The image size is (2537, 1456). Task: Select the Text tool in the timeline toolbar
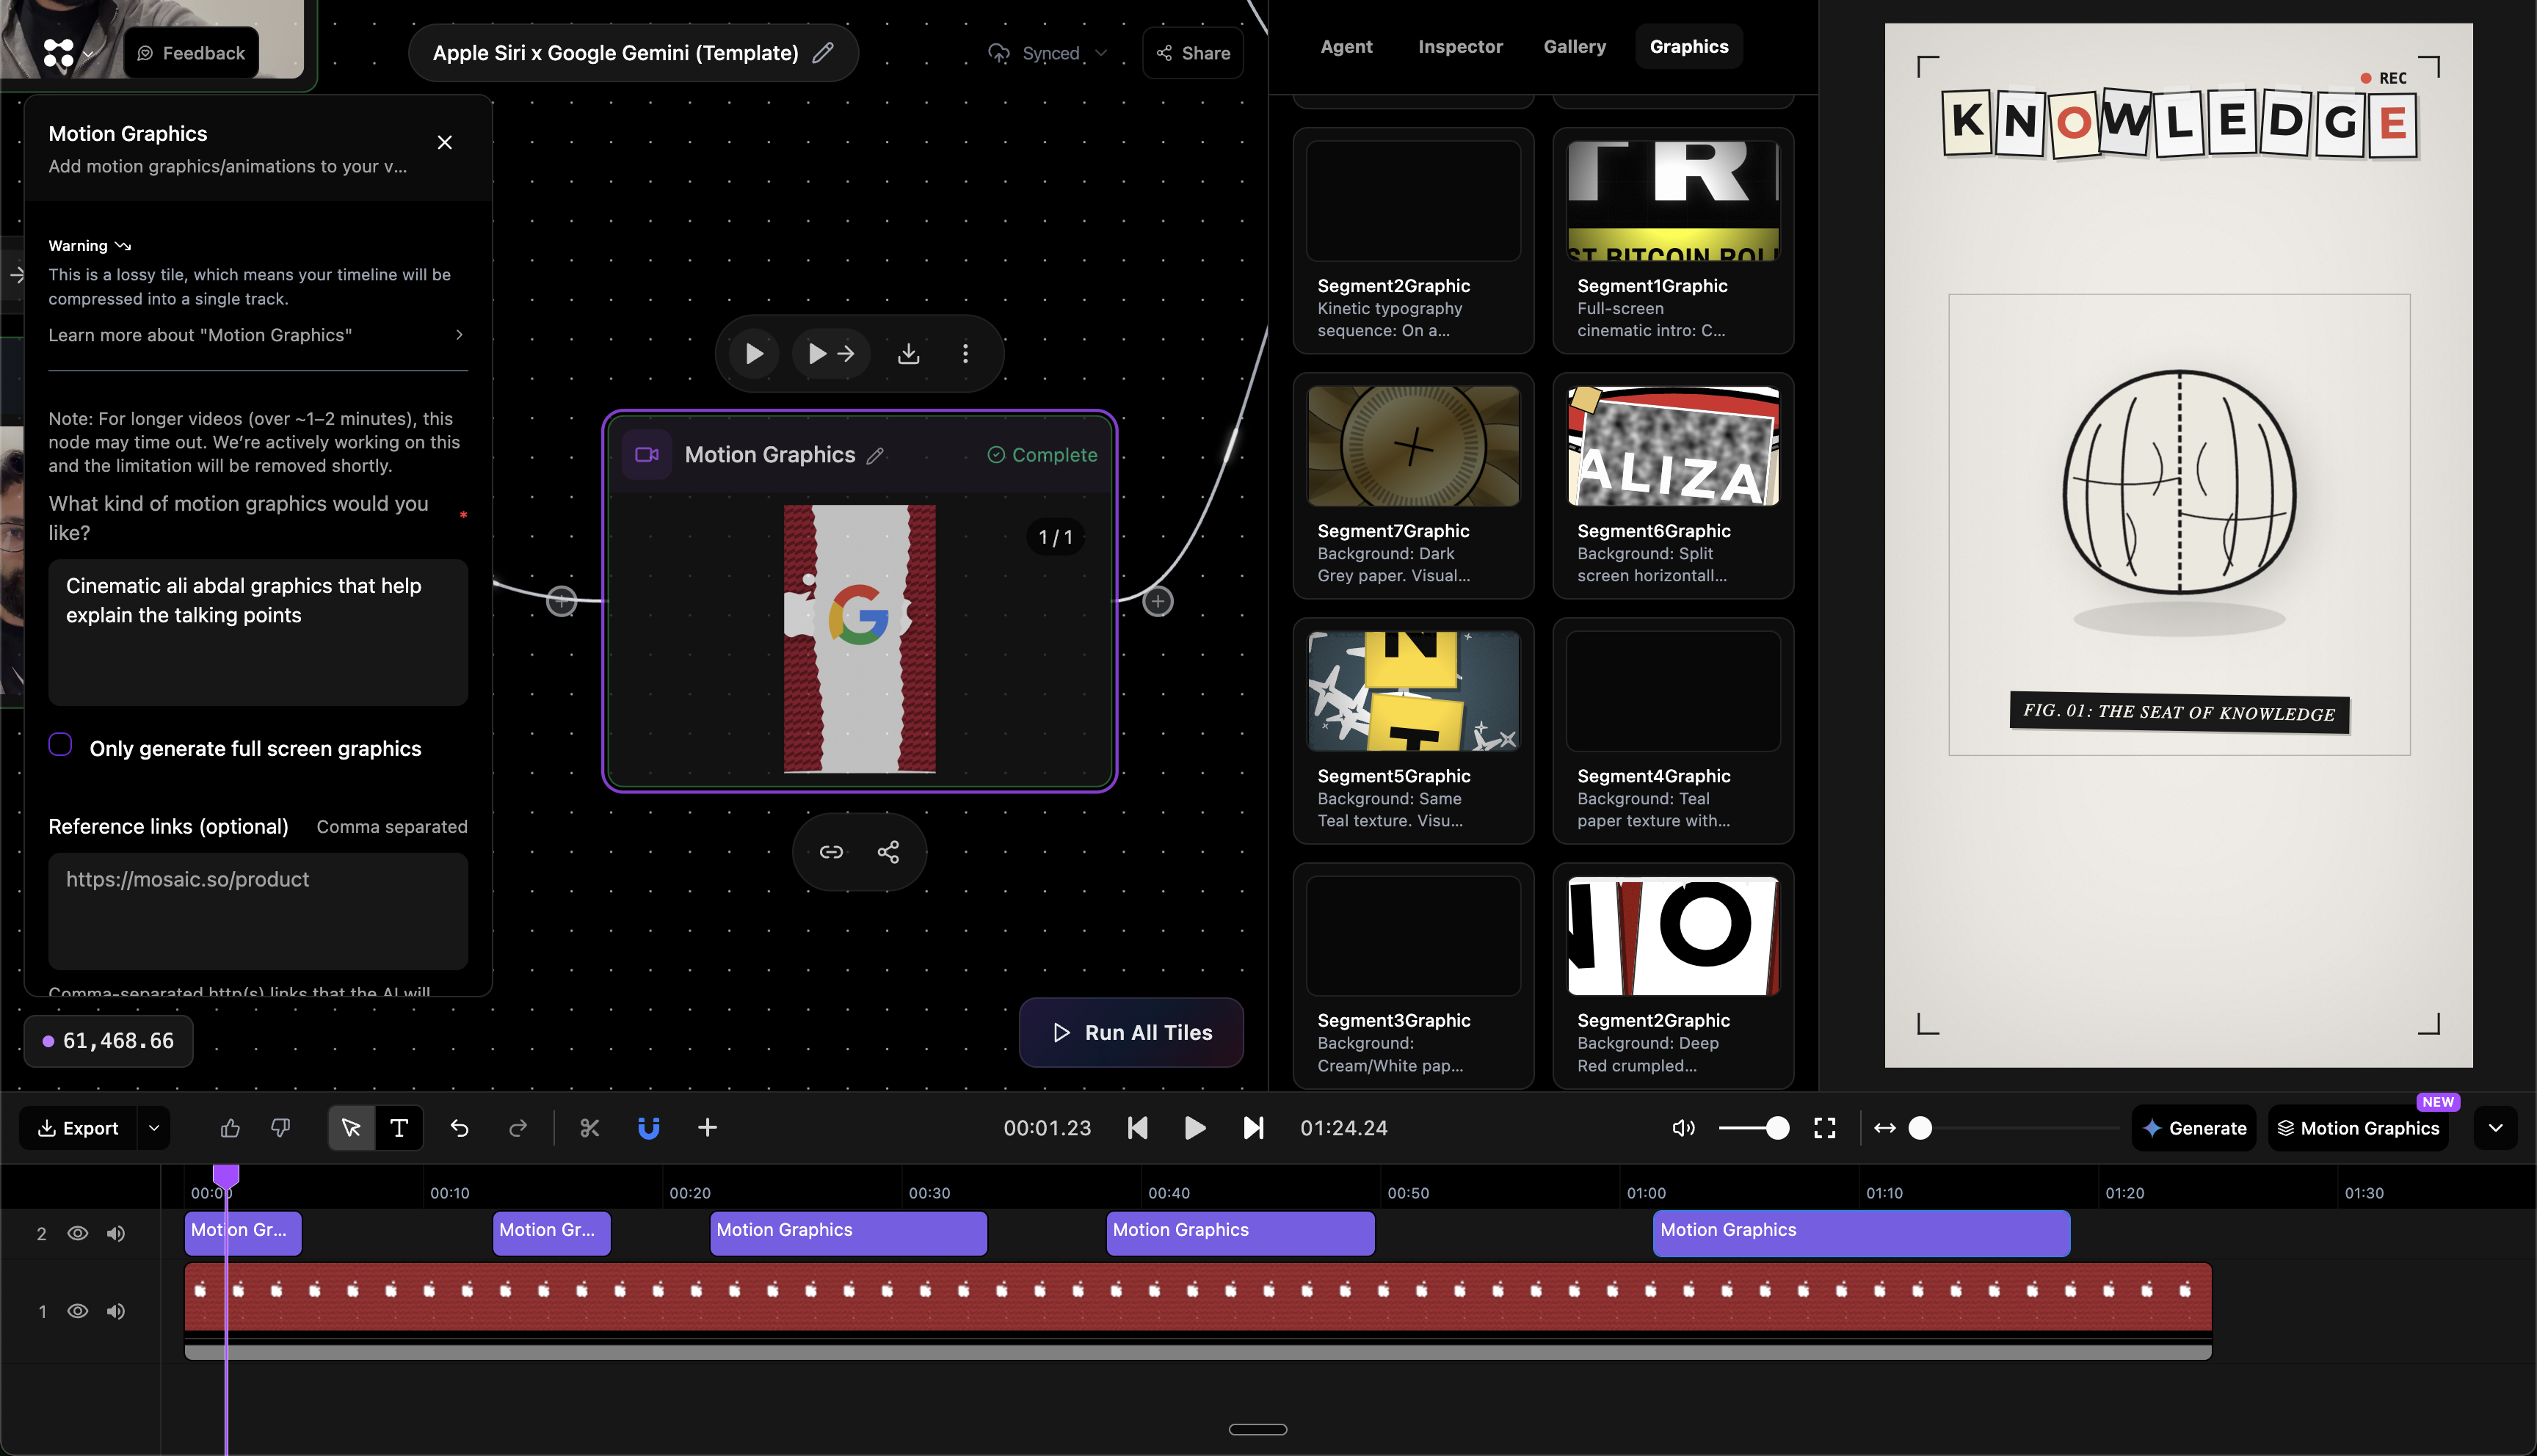pyautogui.click(x=399, y=1128)
